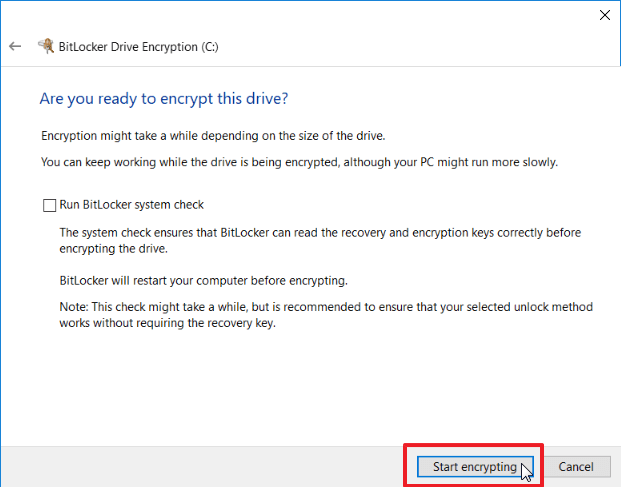Click the 'You can keep working' sentence
The height and width of the screenshot is (487, 621).
click(299, 162)
